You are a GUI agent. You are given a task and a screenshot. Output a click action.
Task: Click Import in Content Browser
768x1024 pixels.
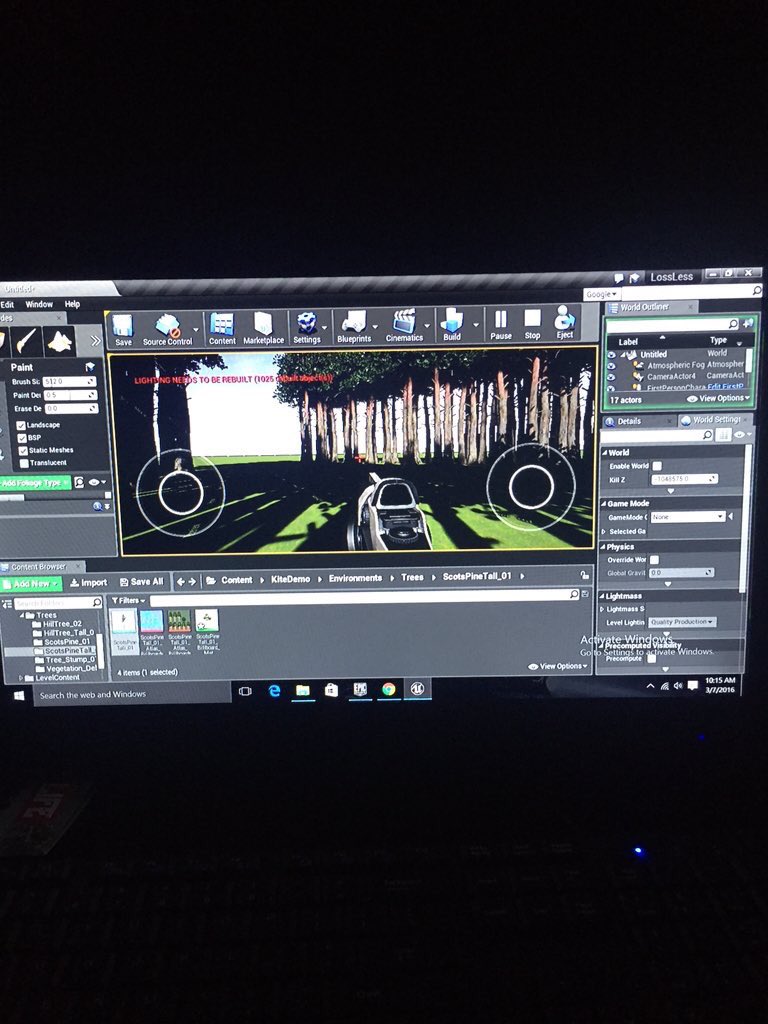[88, 583]
